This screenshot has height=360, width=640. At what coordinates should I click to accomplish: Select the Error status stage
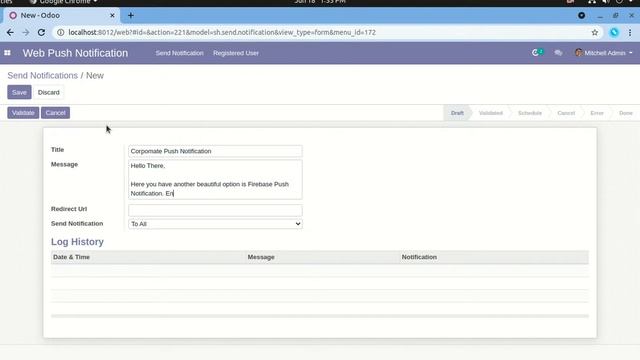coord(597,113)
